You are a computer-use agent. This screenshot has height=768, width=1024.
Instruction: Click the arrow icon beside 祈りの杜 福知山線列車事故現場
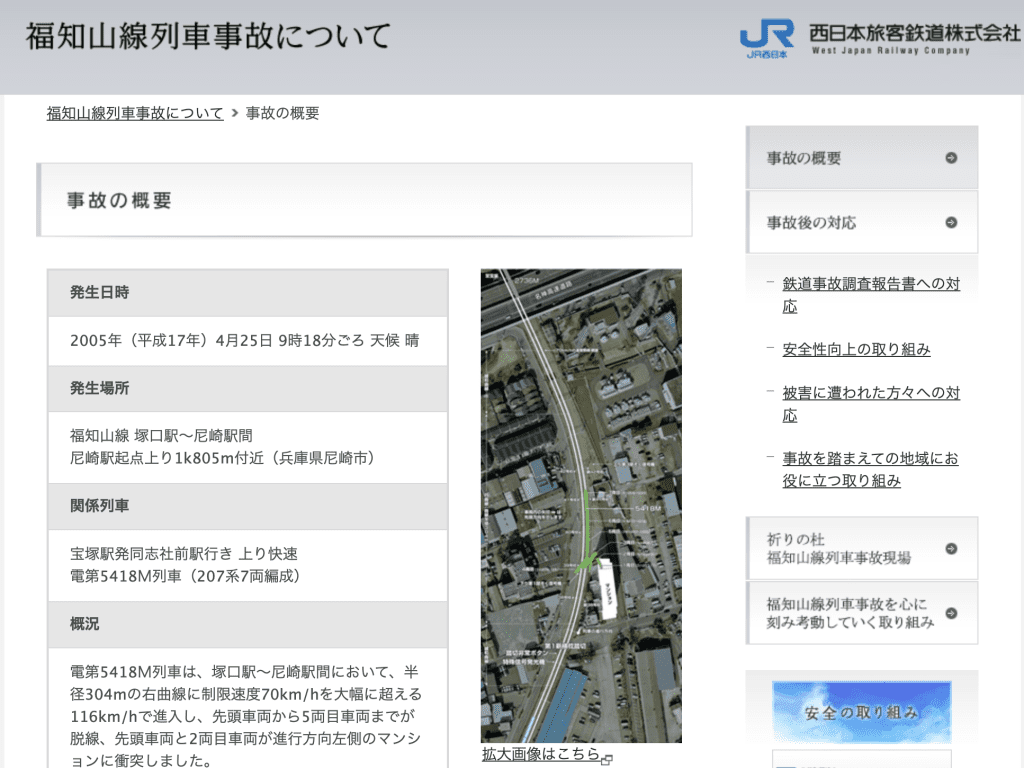tap(951, 548)
